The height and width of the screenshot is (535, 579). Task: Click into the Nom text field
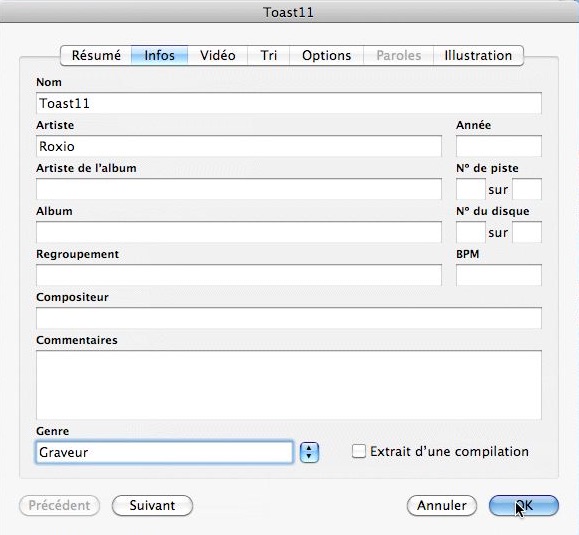pyautogui.click(x=289, y=103)
